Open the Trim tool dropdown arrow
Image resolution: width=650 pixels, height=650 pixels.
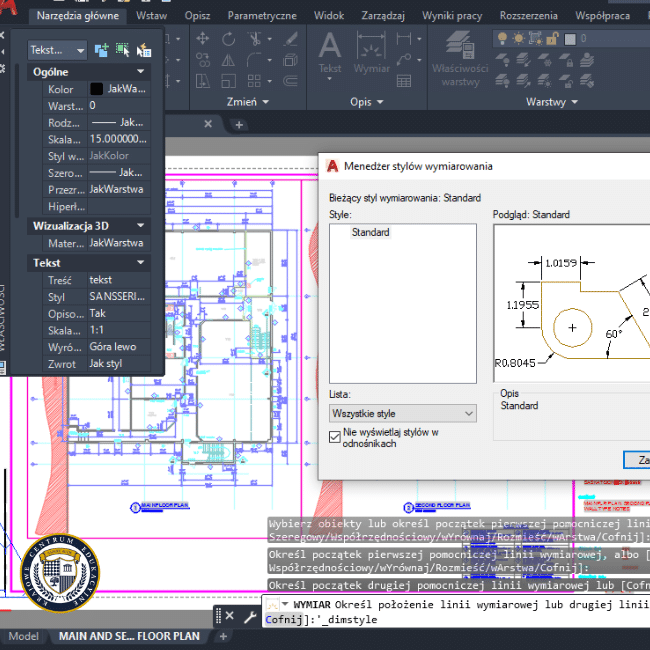(x=270, y=39)
